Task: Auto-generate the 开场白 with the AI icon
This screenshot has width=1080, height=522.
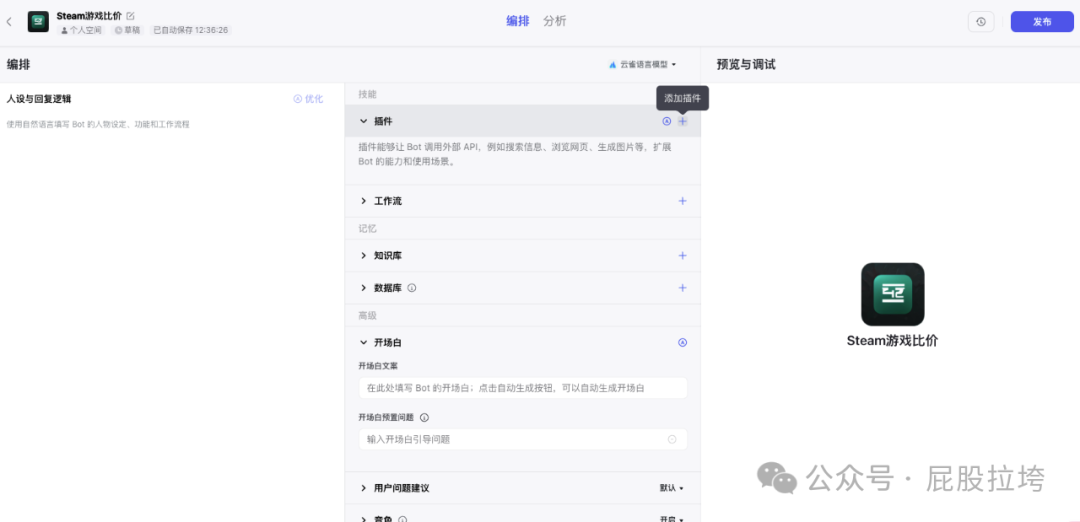Action: coord(683,342)
